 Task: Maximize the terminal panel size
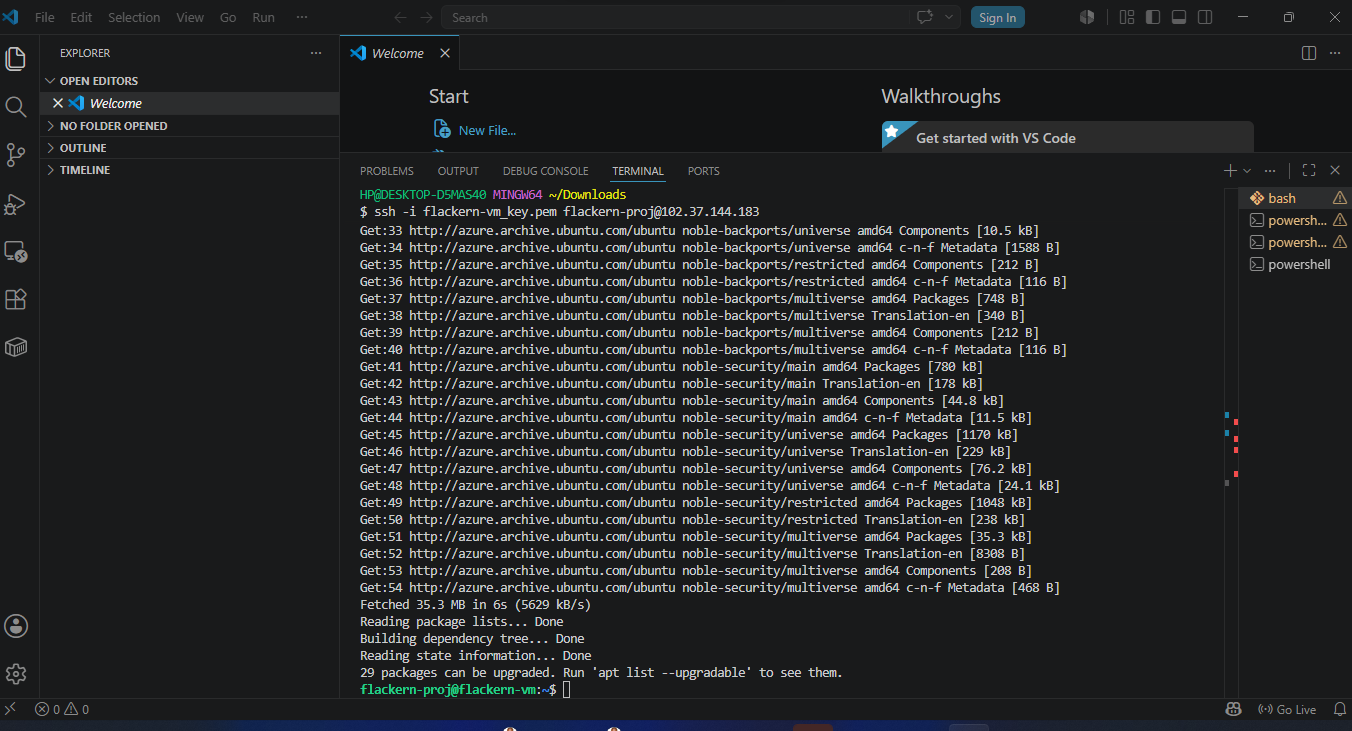click(1309, 171)
